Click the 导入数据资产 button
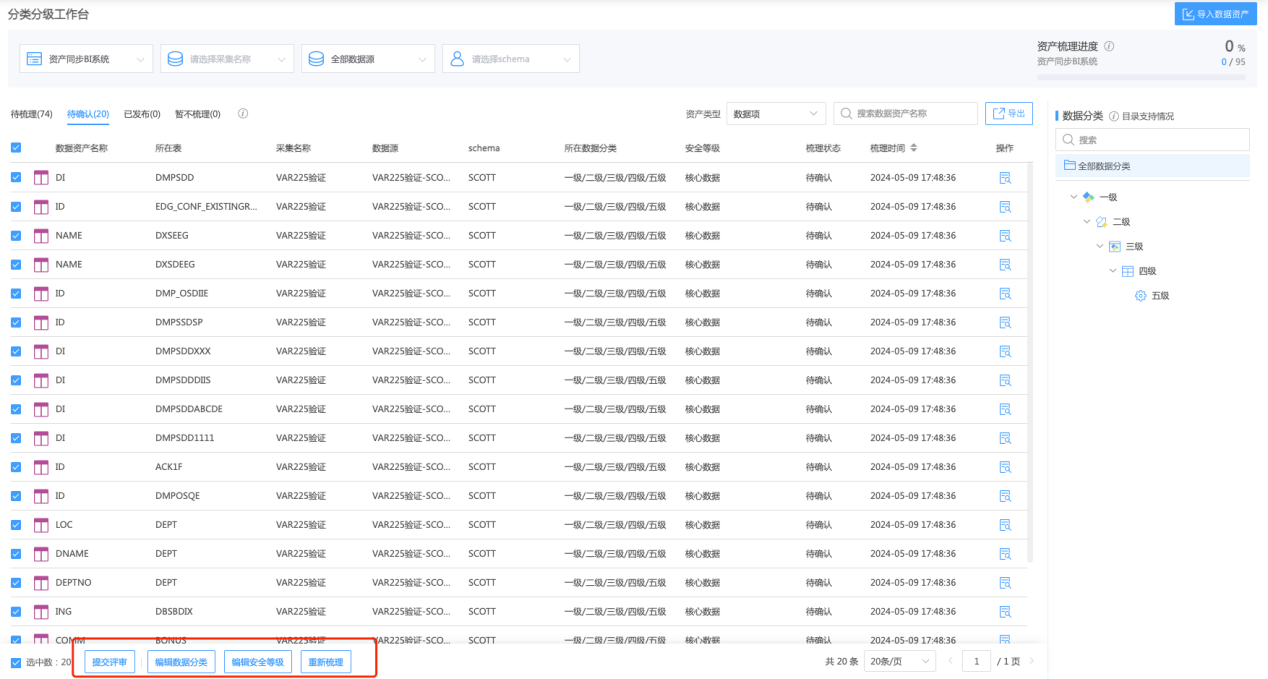 (1215, 14)
